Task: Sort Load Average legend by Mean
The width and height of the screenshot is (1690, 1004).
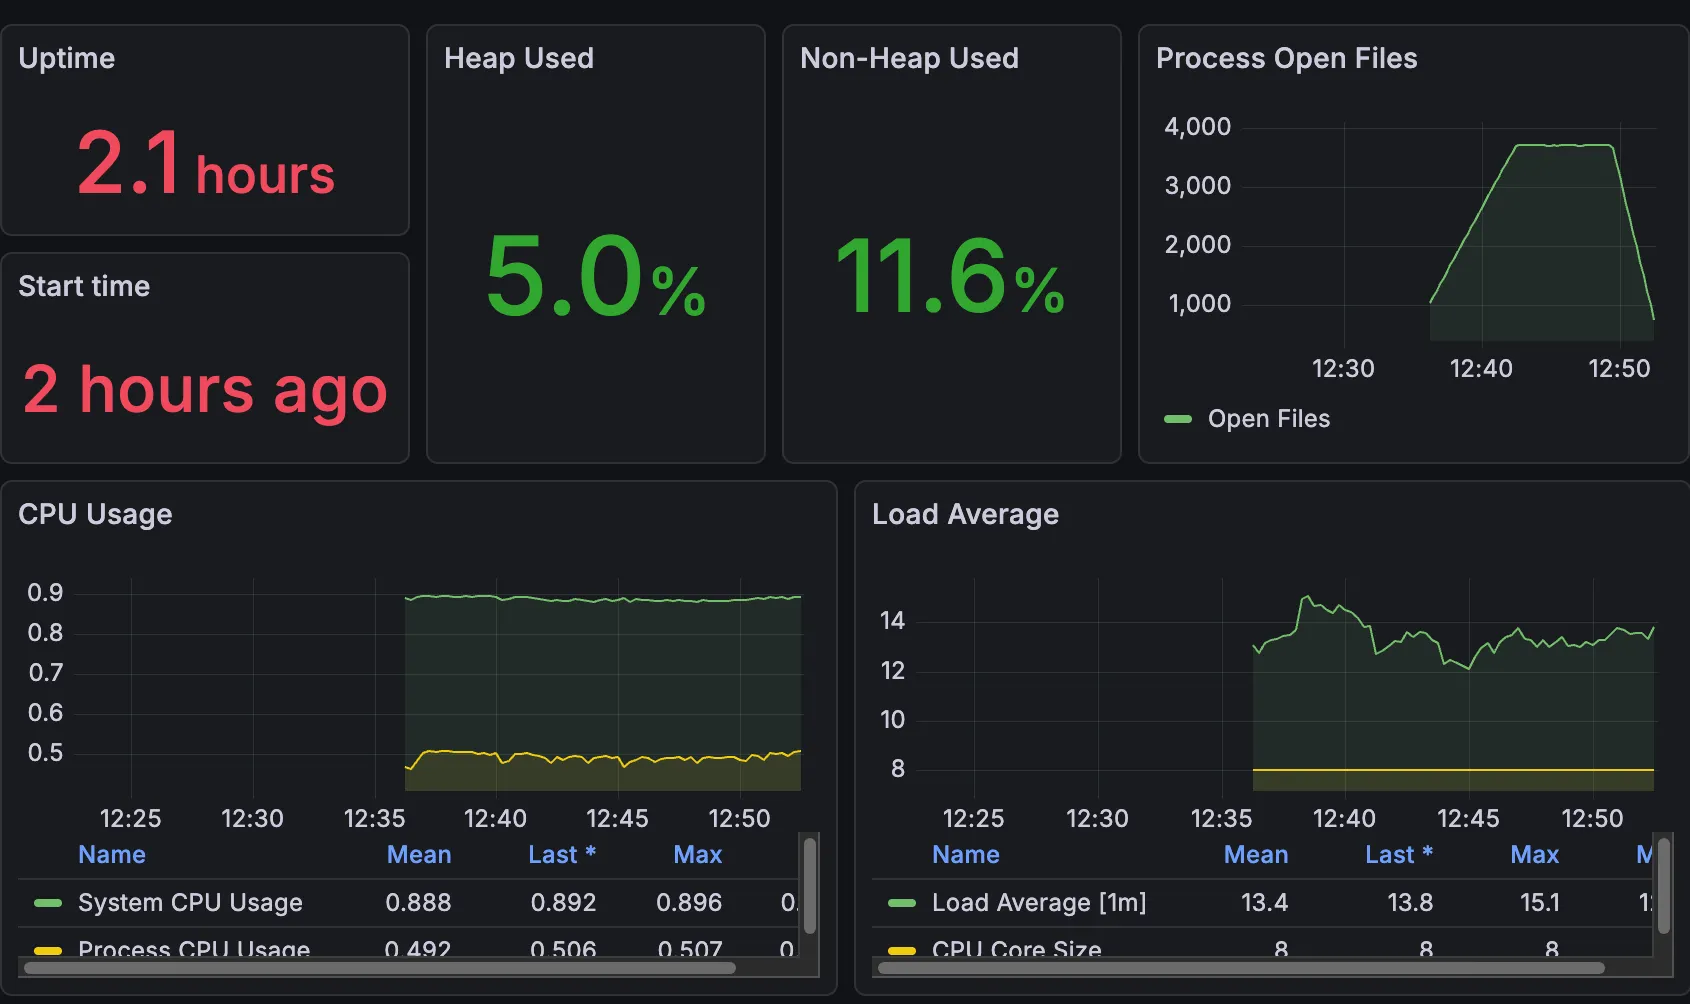Action: 1255,855
